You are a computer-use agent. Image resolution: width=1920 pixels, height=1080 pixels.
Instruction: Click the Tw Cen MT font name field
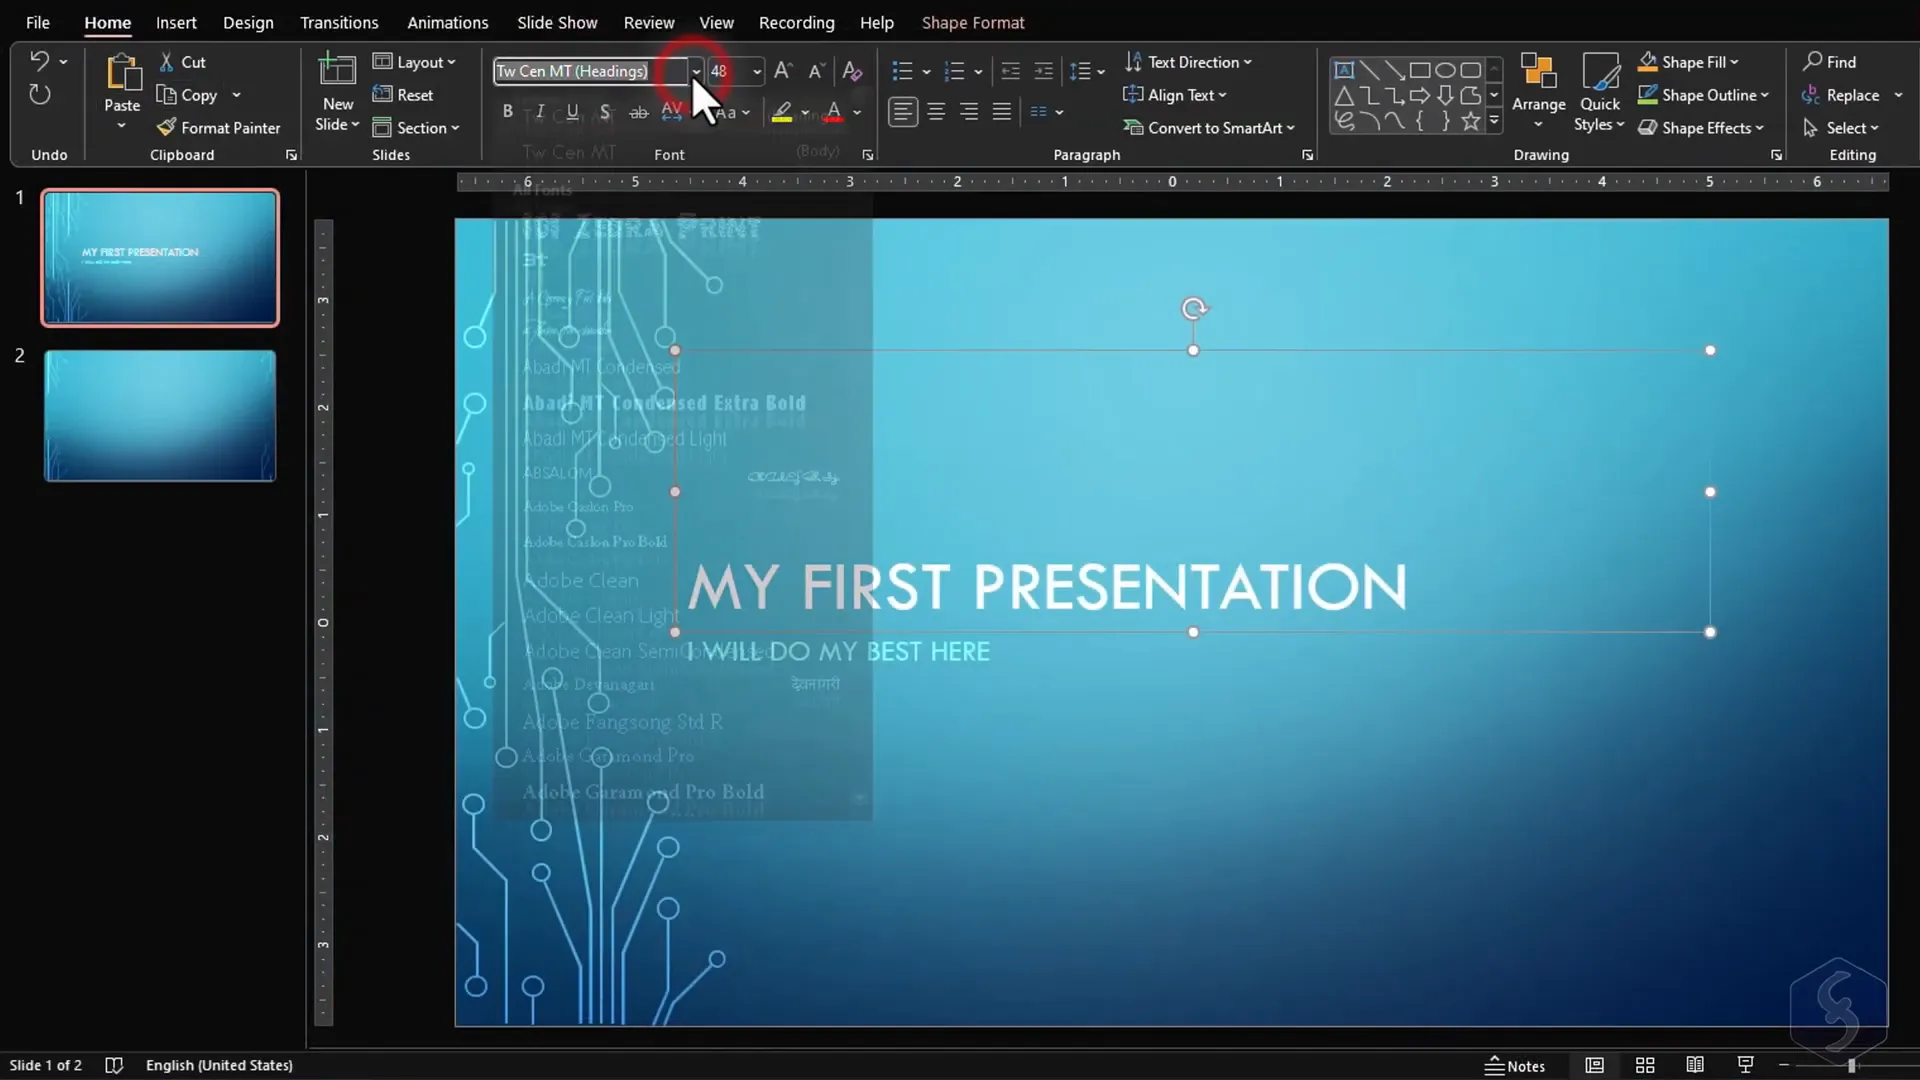point(590,71)
